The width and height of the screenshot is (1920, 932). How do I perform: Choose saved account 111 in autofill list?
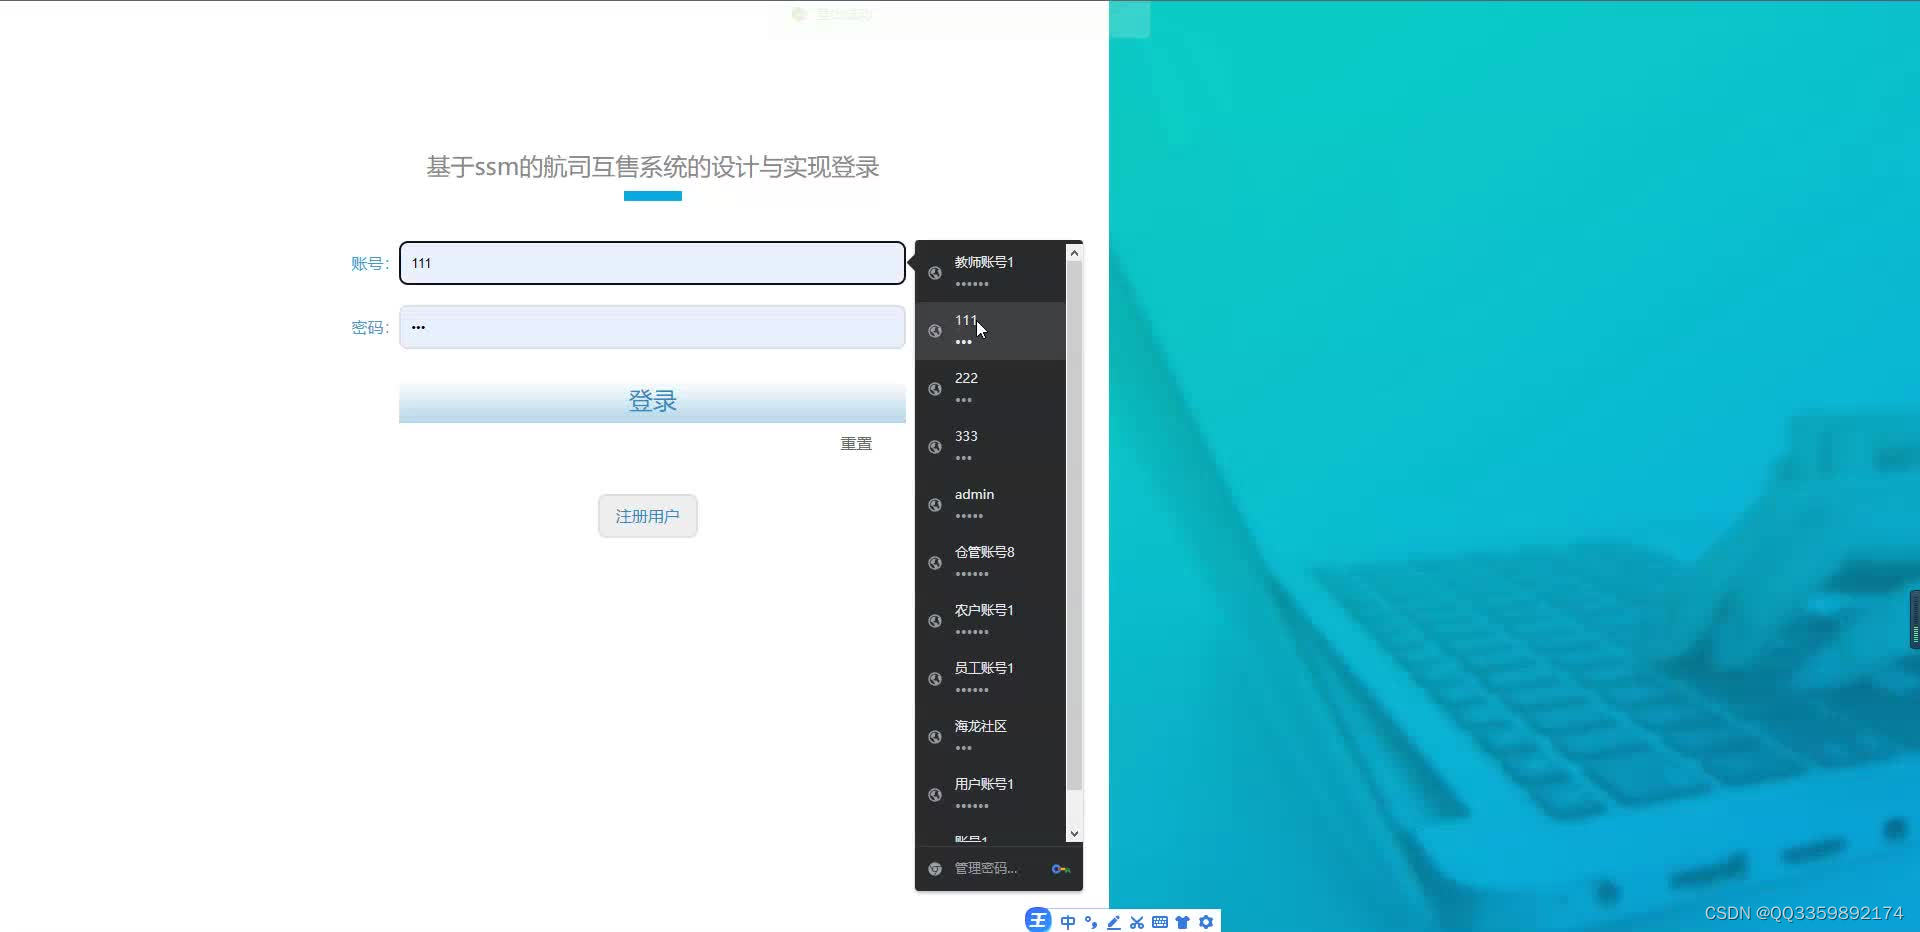[990, 330]
